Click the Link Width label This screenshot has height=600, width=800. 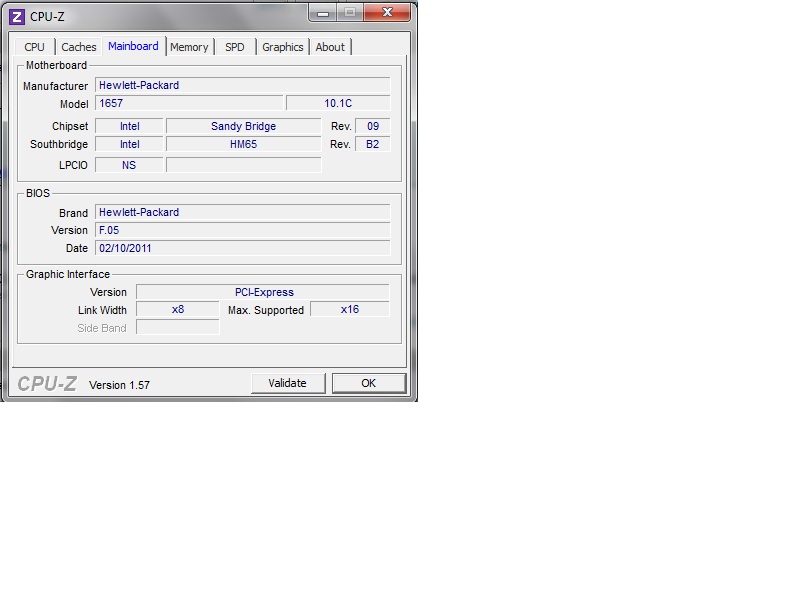point(102,310)
